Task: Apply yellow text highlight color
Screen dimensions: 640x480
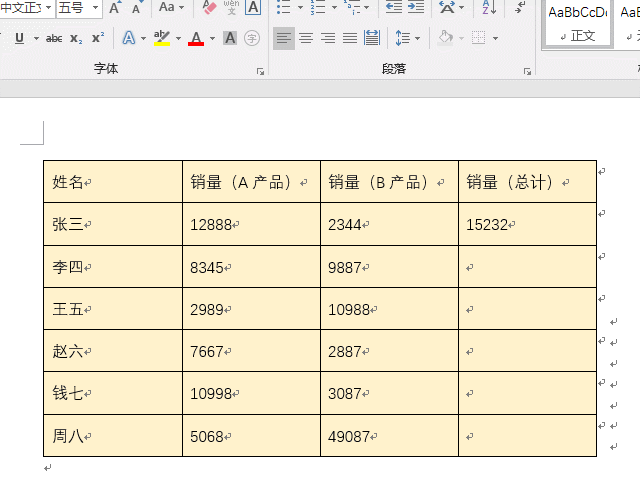Action: click(x=162, y=38)
